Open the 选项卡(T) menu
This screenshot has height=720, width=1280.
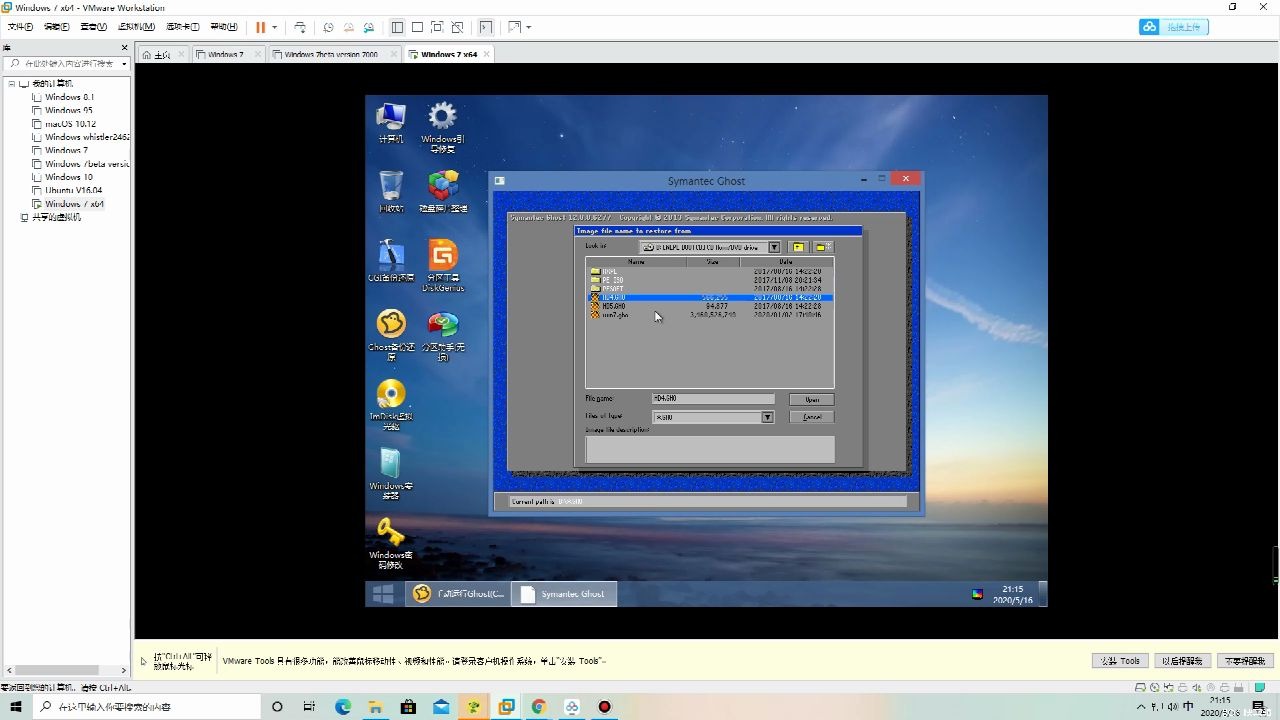(x=182, y=27)
